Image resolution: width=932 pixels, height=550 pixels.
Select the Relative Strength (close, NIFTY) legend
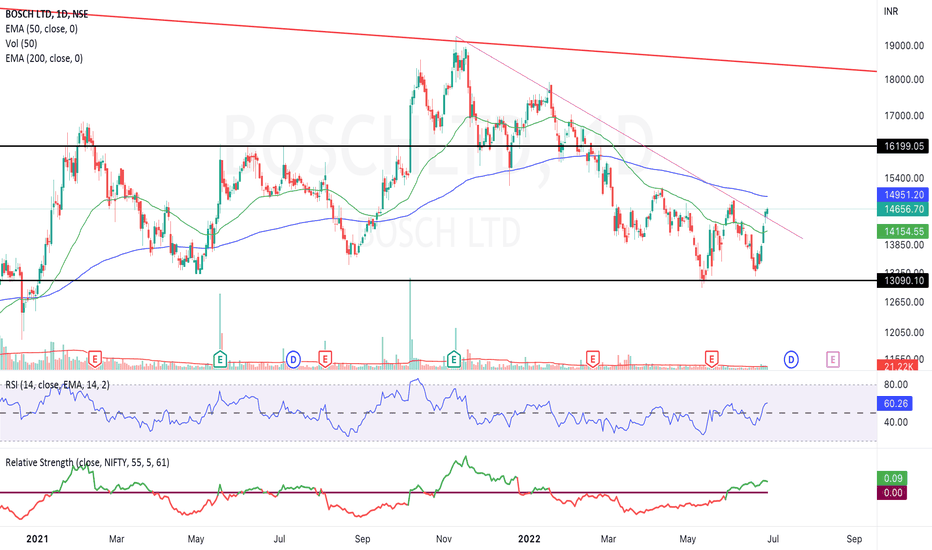point(87,462)
